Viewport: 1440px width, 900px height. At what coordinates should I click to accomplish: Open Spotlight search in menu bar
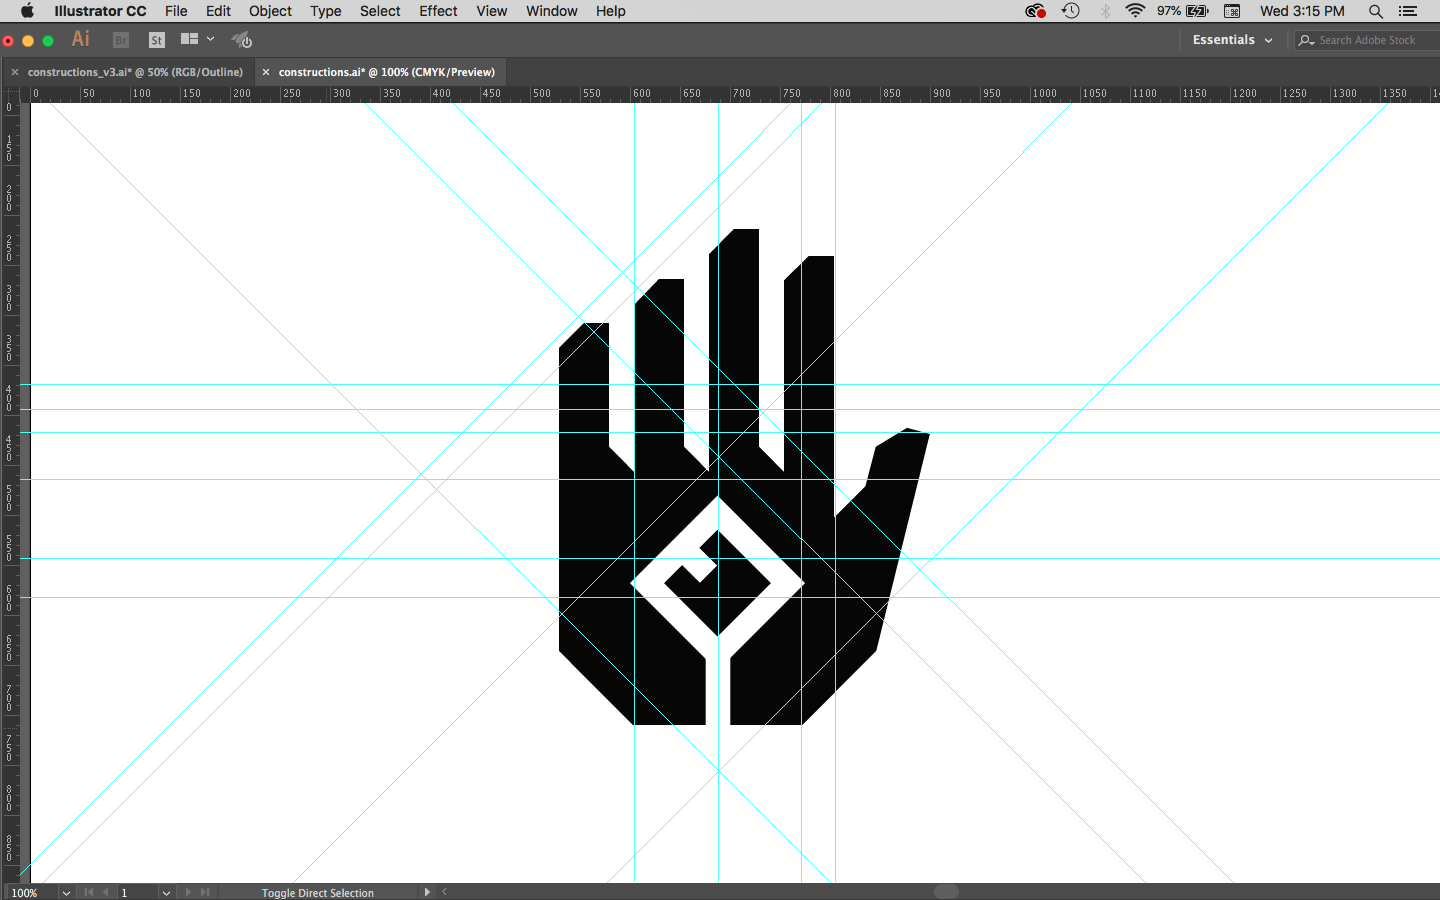point(1376,11)
